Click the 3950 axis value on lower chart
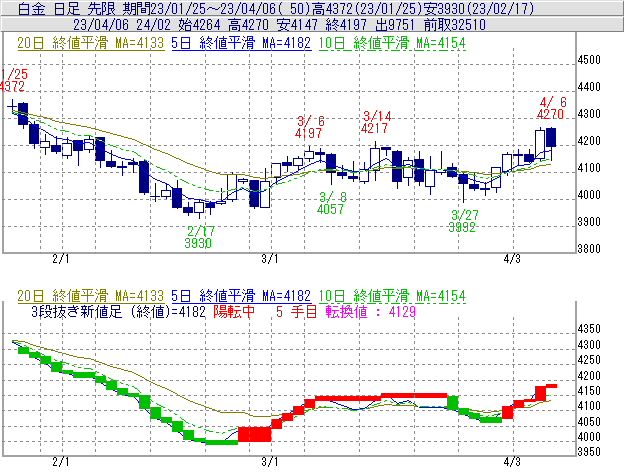Image resolution: width=624 pixels, height=475 pixels. [x=589, y=452]
